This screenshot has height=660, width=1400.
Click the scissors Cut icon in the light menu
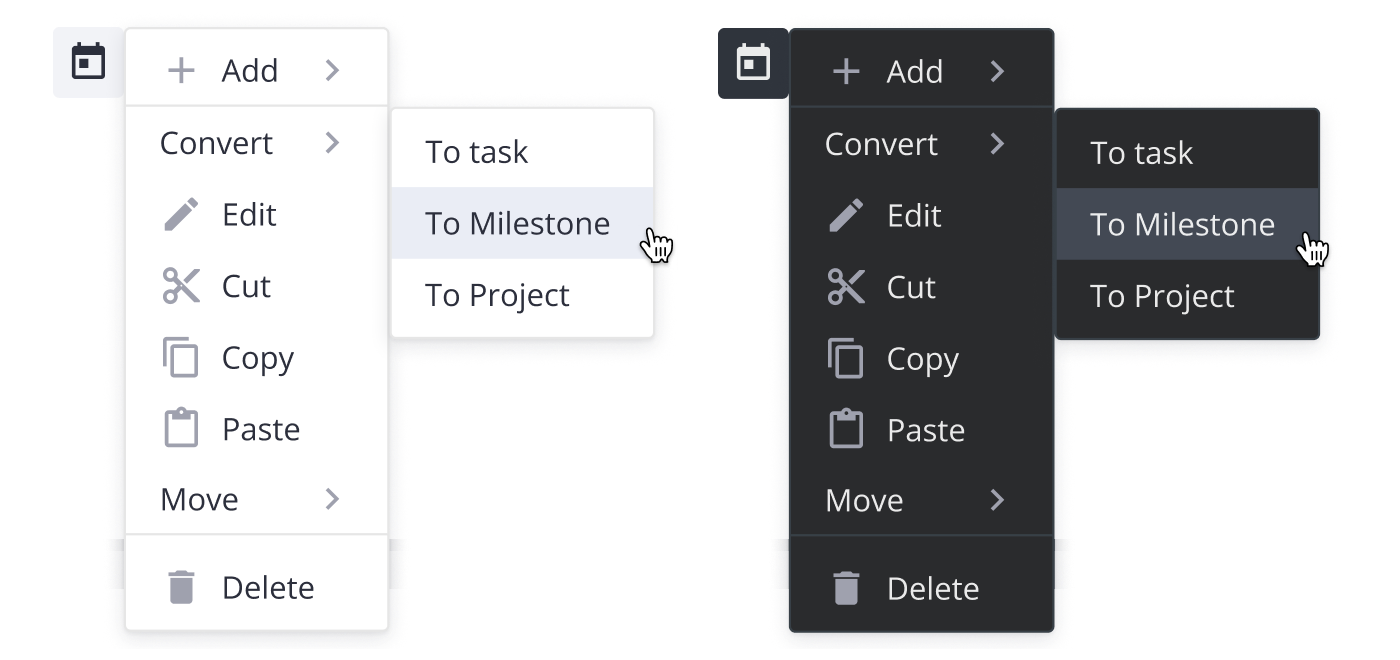point(181,286)
